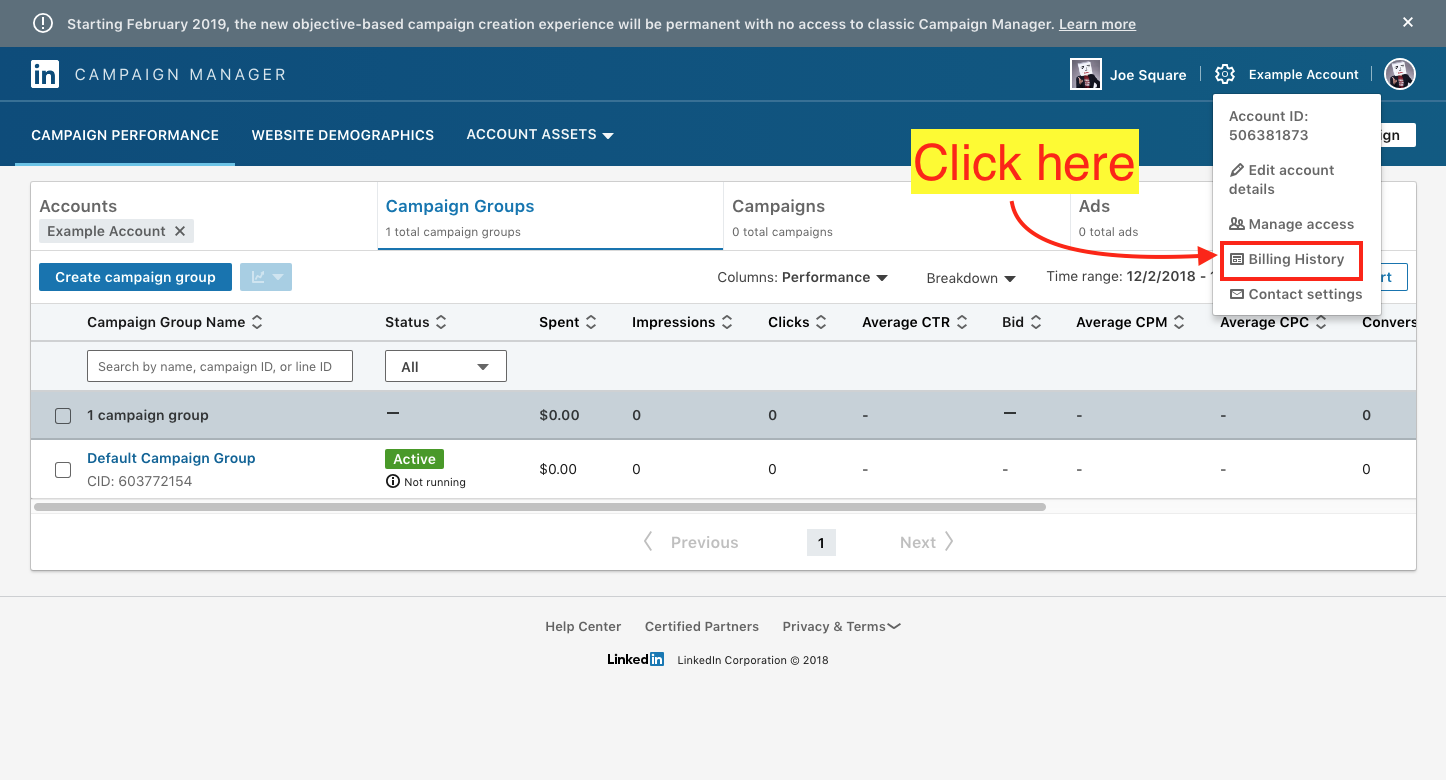Screen dimensions: 1446x780
Task: Open Edit account details menu item
Action: tap(1282, 179)
